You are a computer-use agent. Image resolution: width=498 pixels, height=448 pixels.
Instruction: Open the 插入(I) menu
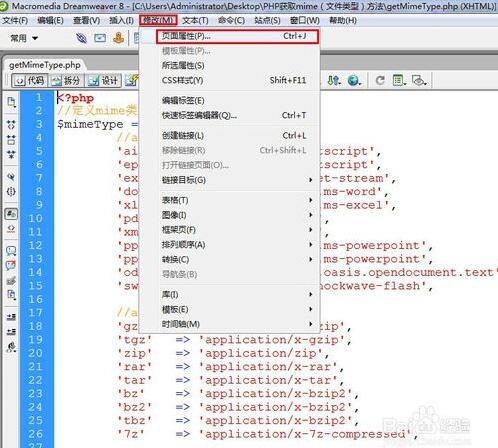coord(121,21)
